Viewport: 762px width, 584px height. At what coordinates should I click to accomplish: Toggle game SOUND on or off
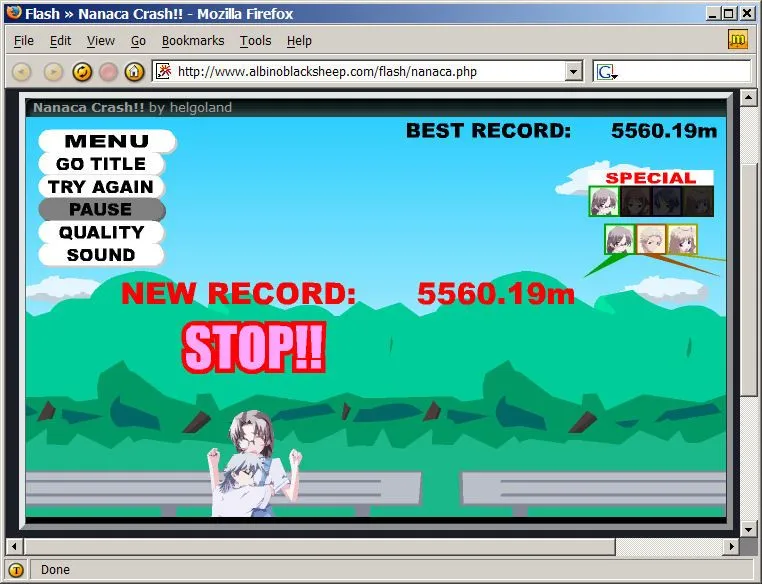100,255
